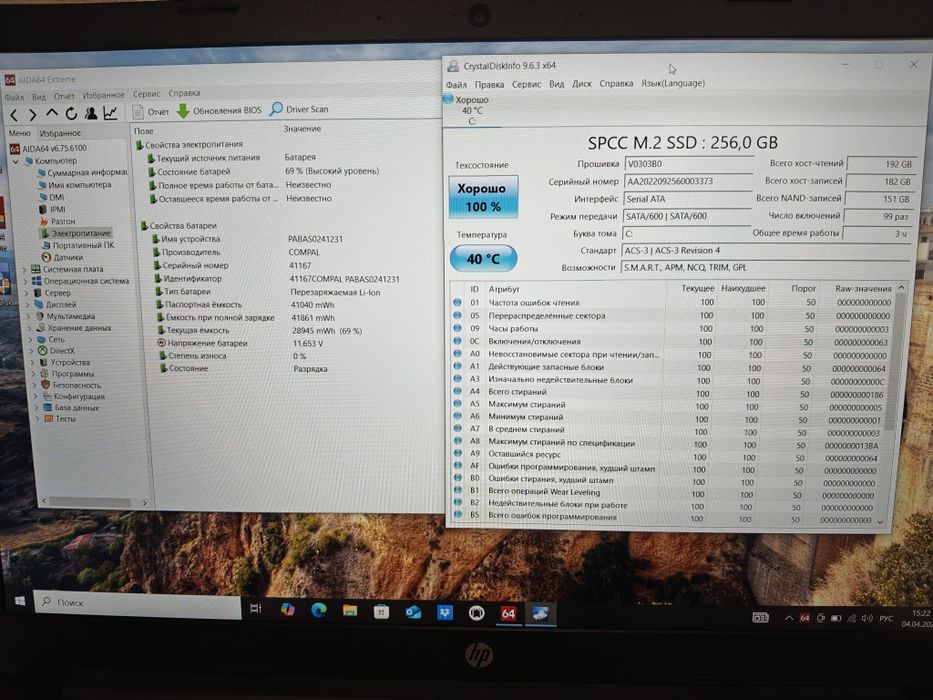Viewport: 933px width, 700px height.
Task: Open Microsoft Store from taskbar
Action: [381, 611]
